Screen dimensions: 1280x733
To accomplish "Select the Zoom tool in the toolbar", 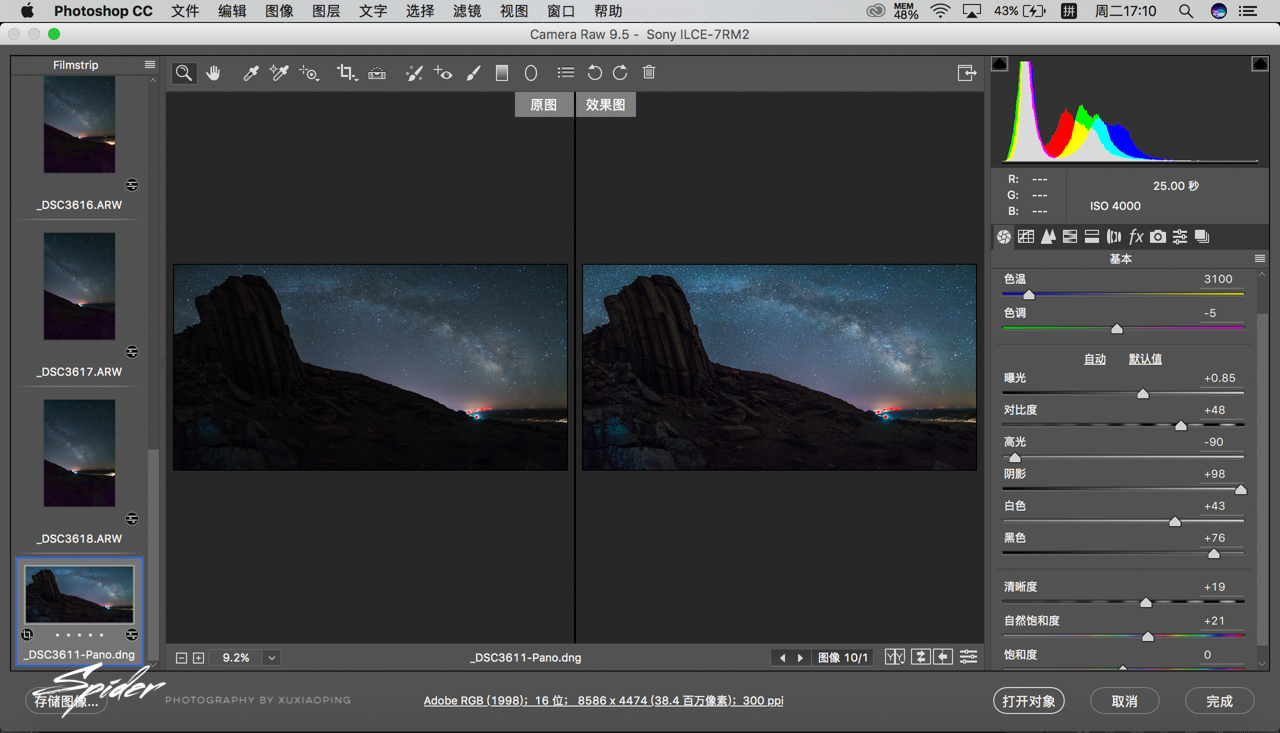I will (184, 73).
